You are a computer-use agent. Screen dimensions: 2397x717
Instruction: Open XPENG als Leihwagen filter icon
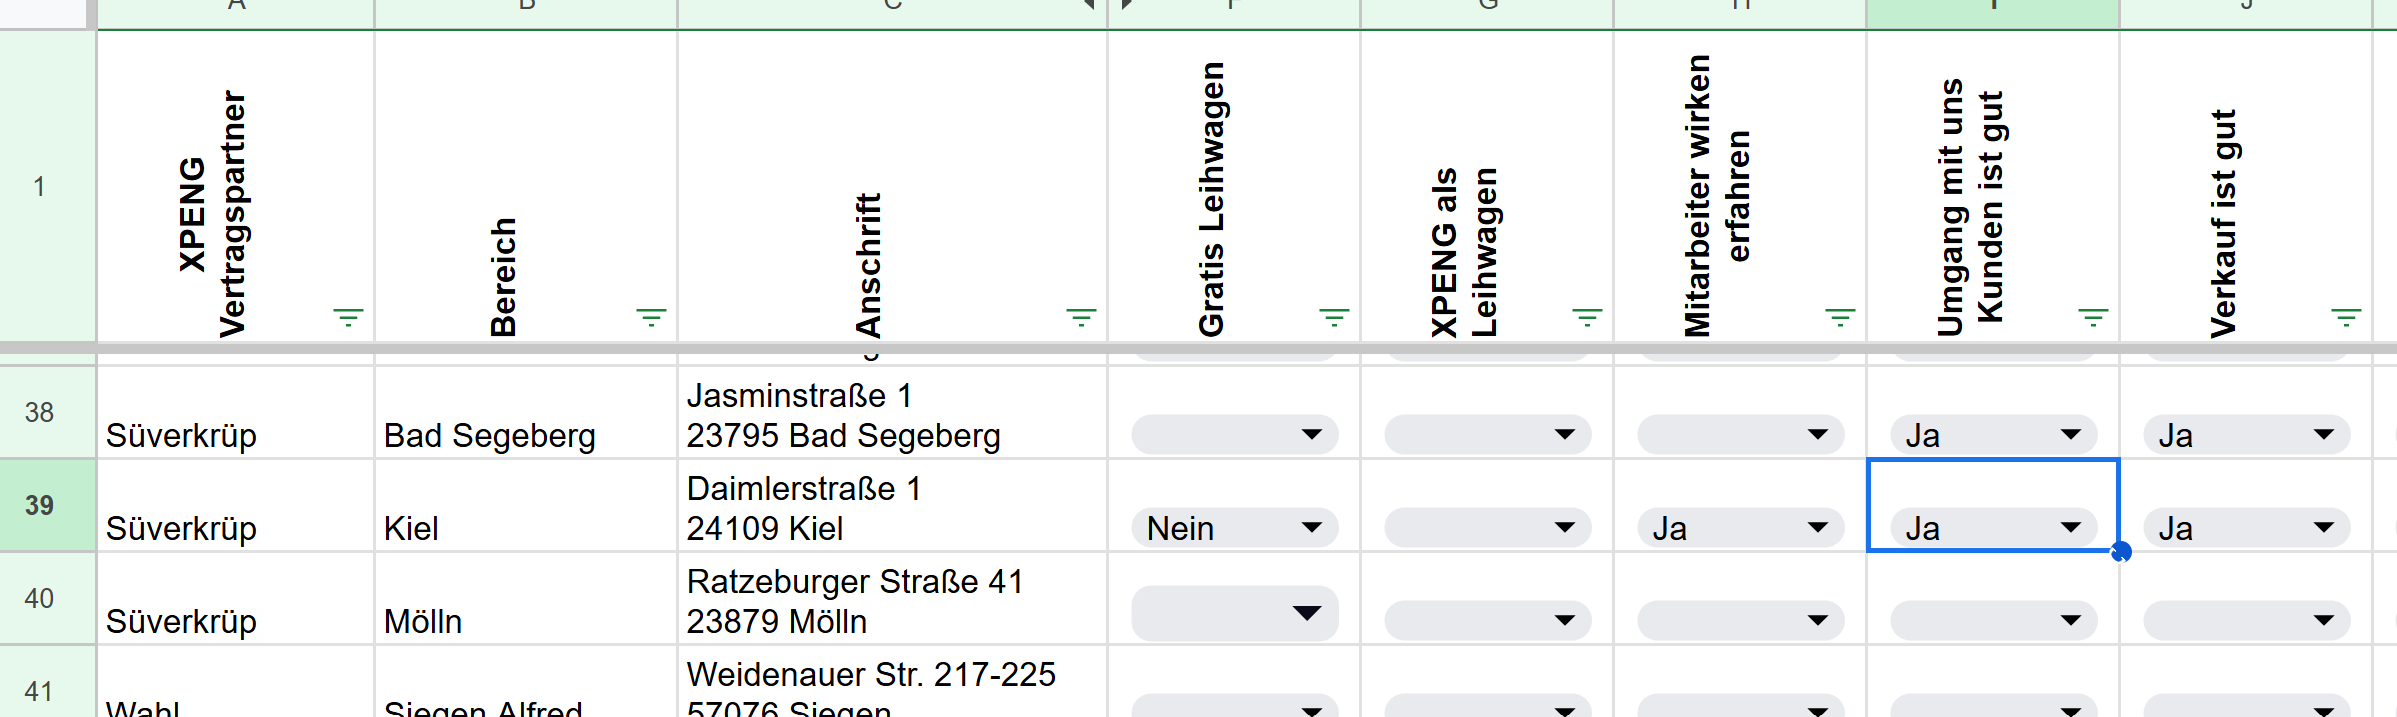tap(1587, 318)
